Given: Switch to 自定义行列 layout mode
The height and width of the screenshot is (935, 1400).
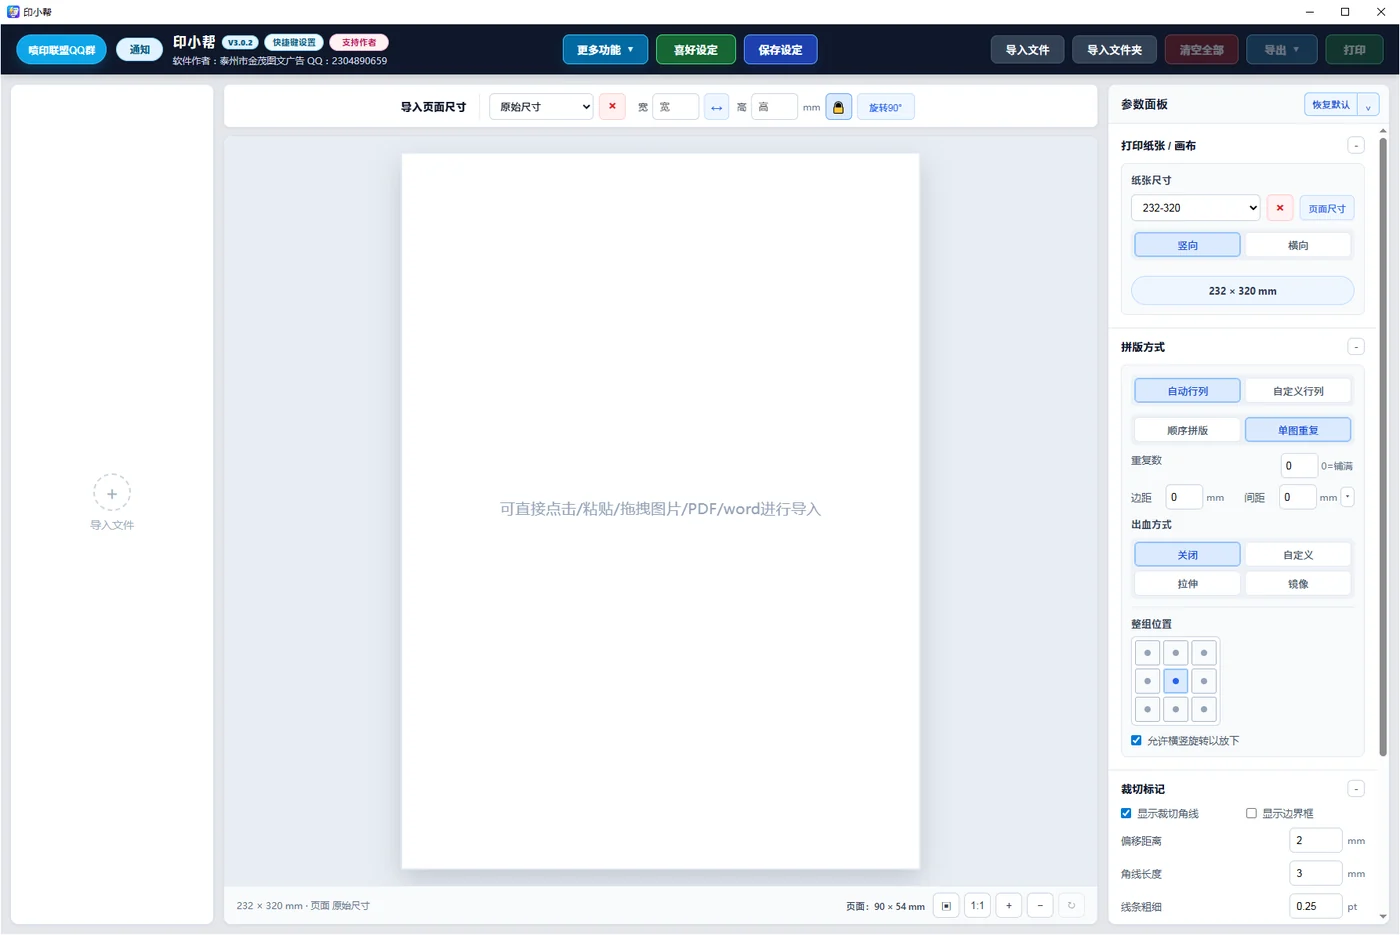Looking at the screenshot, I should tap(1298, 391).
